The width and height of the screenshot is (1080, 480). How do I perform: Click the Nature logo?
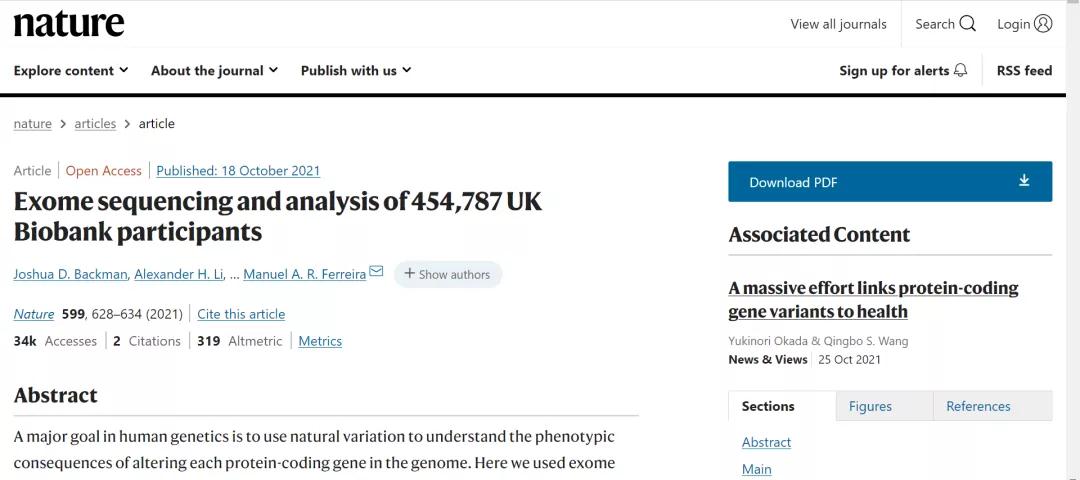tap(69, 24)
